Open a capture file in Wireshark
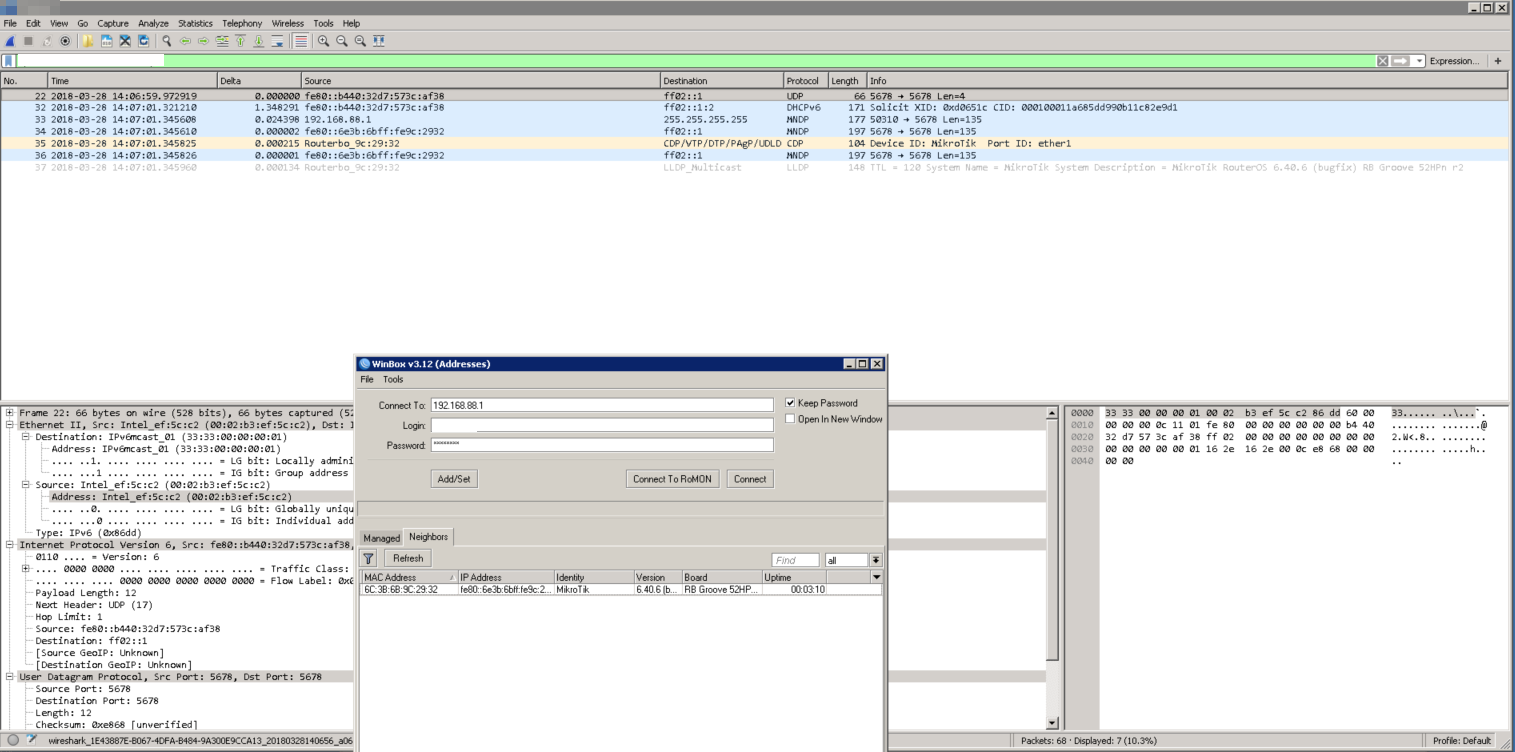This screenshot has width=1515, height=752. tap(88, 41)
